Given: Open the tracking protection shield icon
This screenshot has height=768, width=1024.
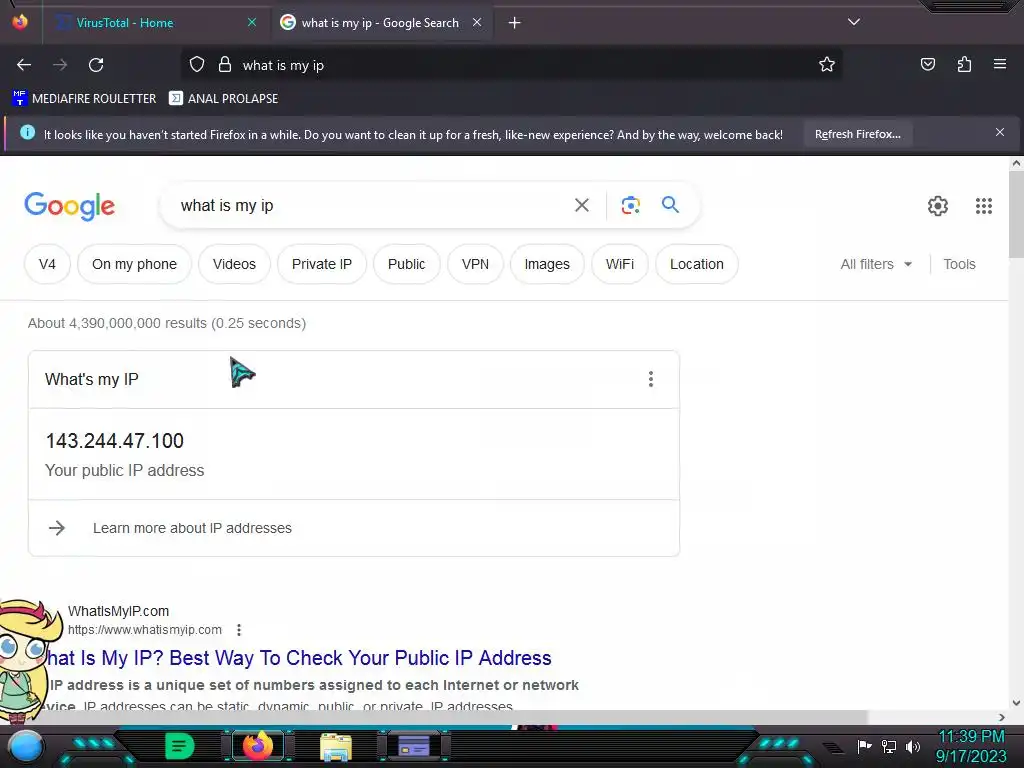Looking at the screenshot, I should tap(197, 65).
